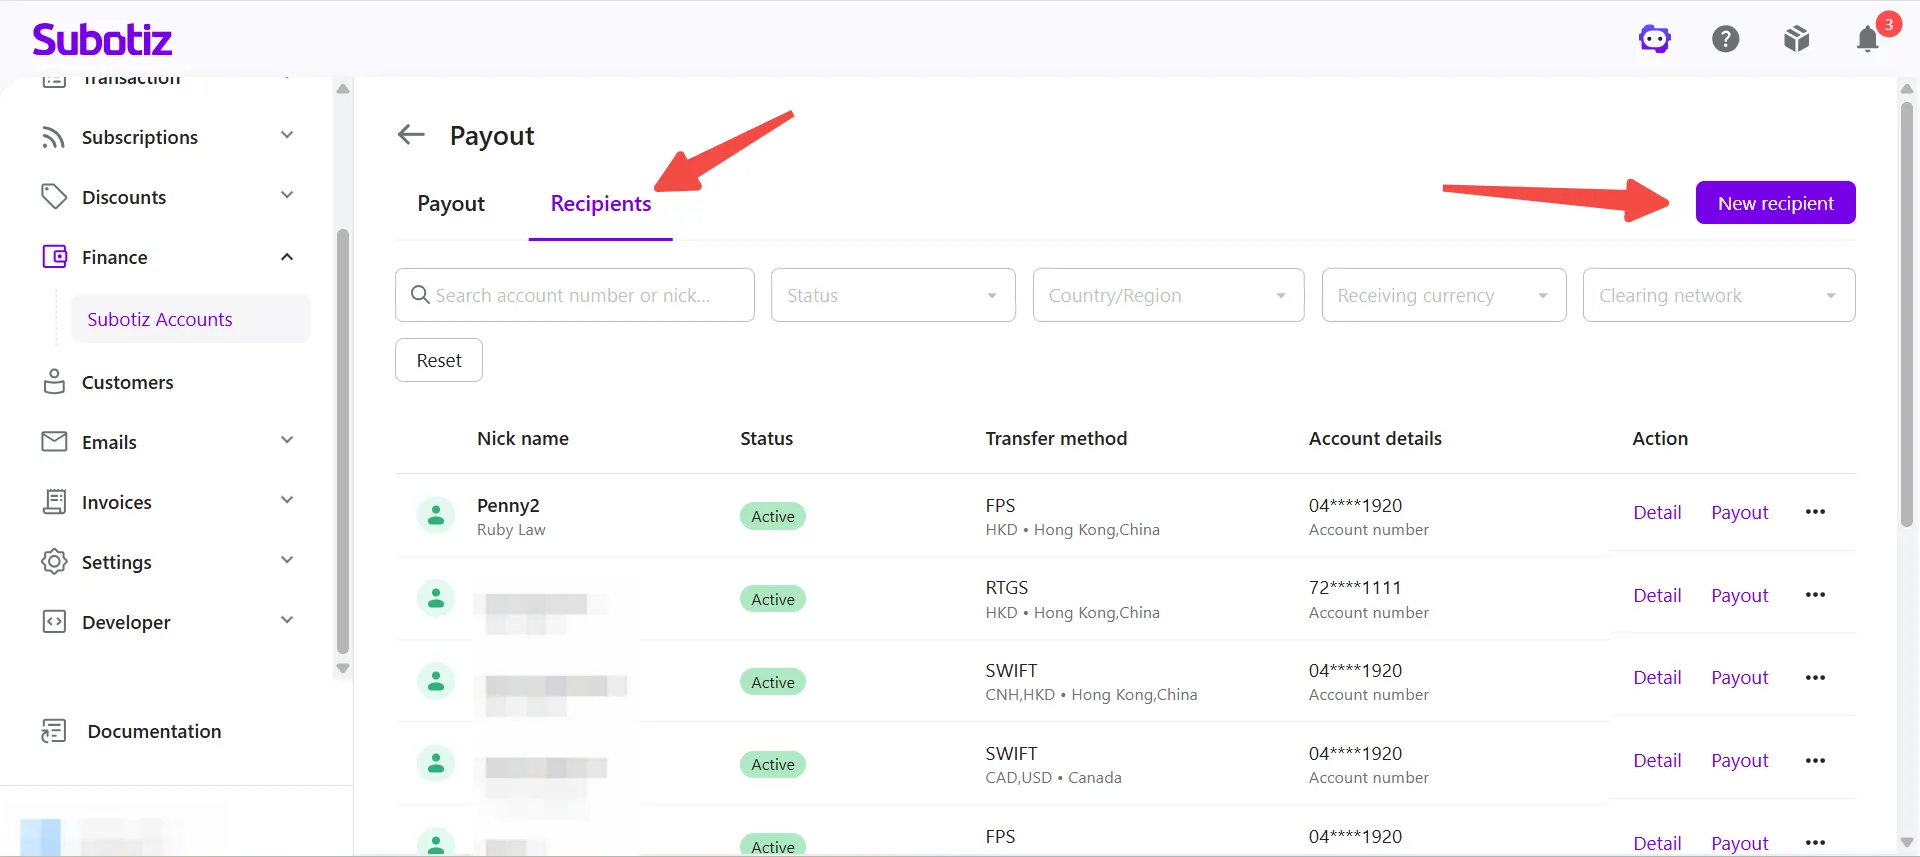
Task: Click the Nick name column header
Action: click(x=523, y=438)
